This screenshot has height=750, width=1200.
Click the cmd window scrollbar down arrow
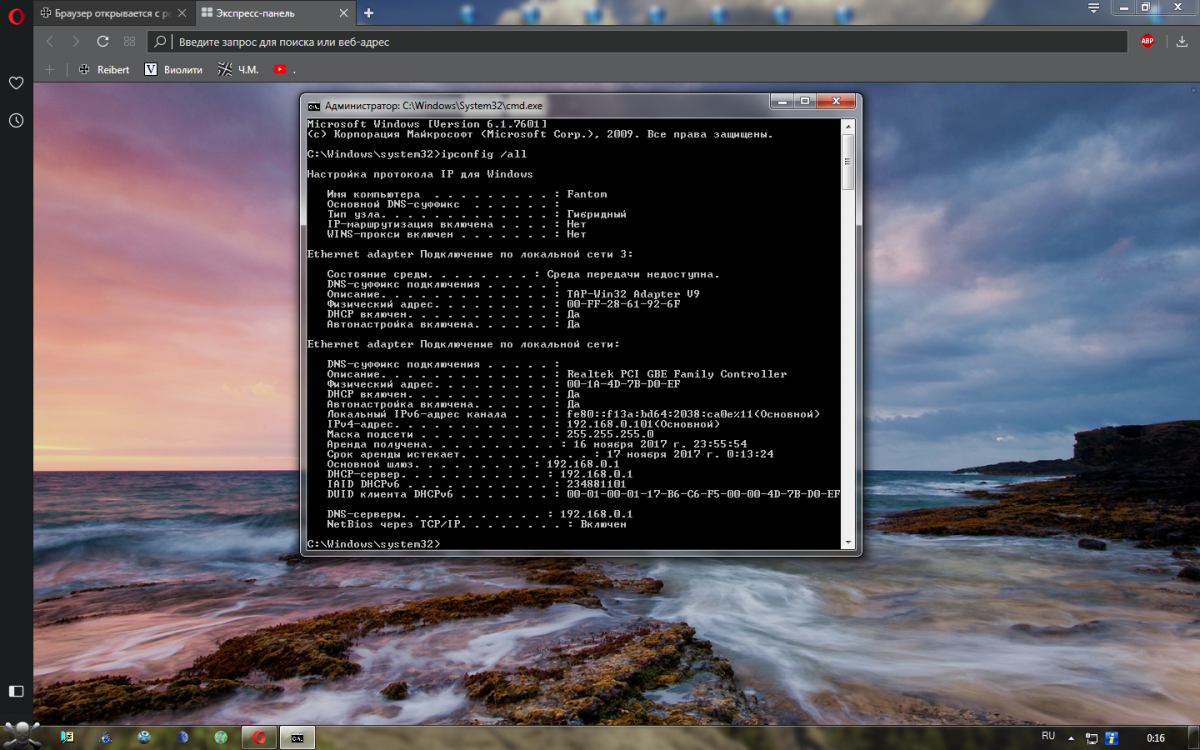pos(848,543)
